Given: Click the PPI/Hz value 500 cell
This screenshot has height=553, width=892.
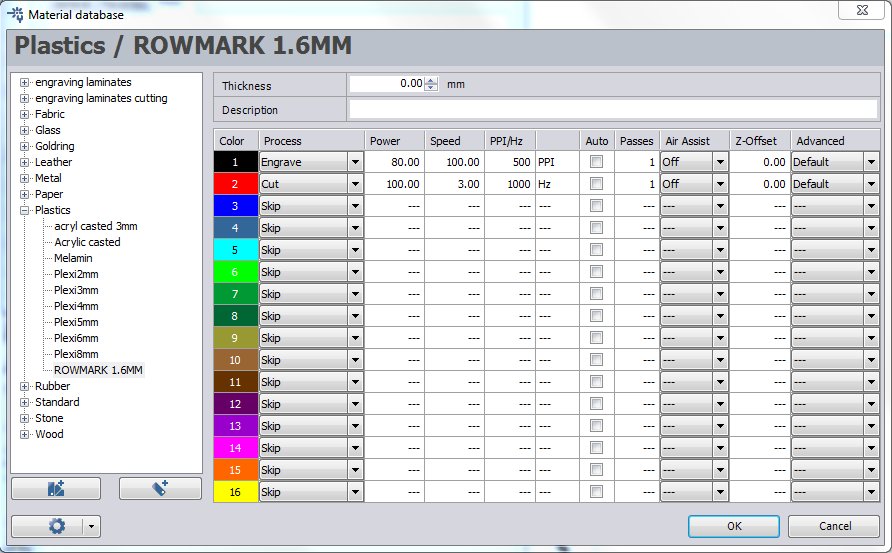Looking at the screenshot, I should (x=510, y=162).
